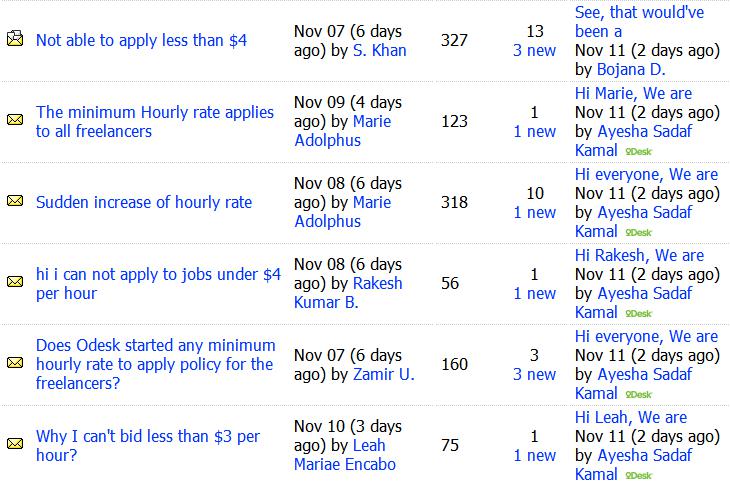Viewport: 730px width, 485px height.
Task: Open last post 'Hi Rakesh, We are'
Action: tap(639, 255)
